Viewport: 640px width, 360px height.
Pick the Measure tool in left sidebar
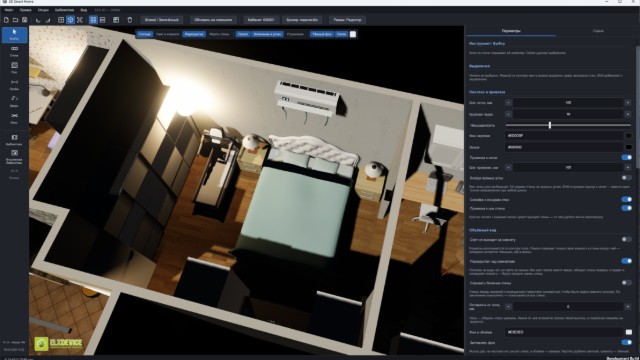[14, 102]
